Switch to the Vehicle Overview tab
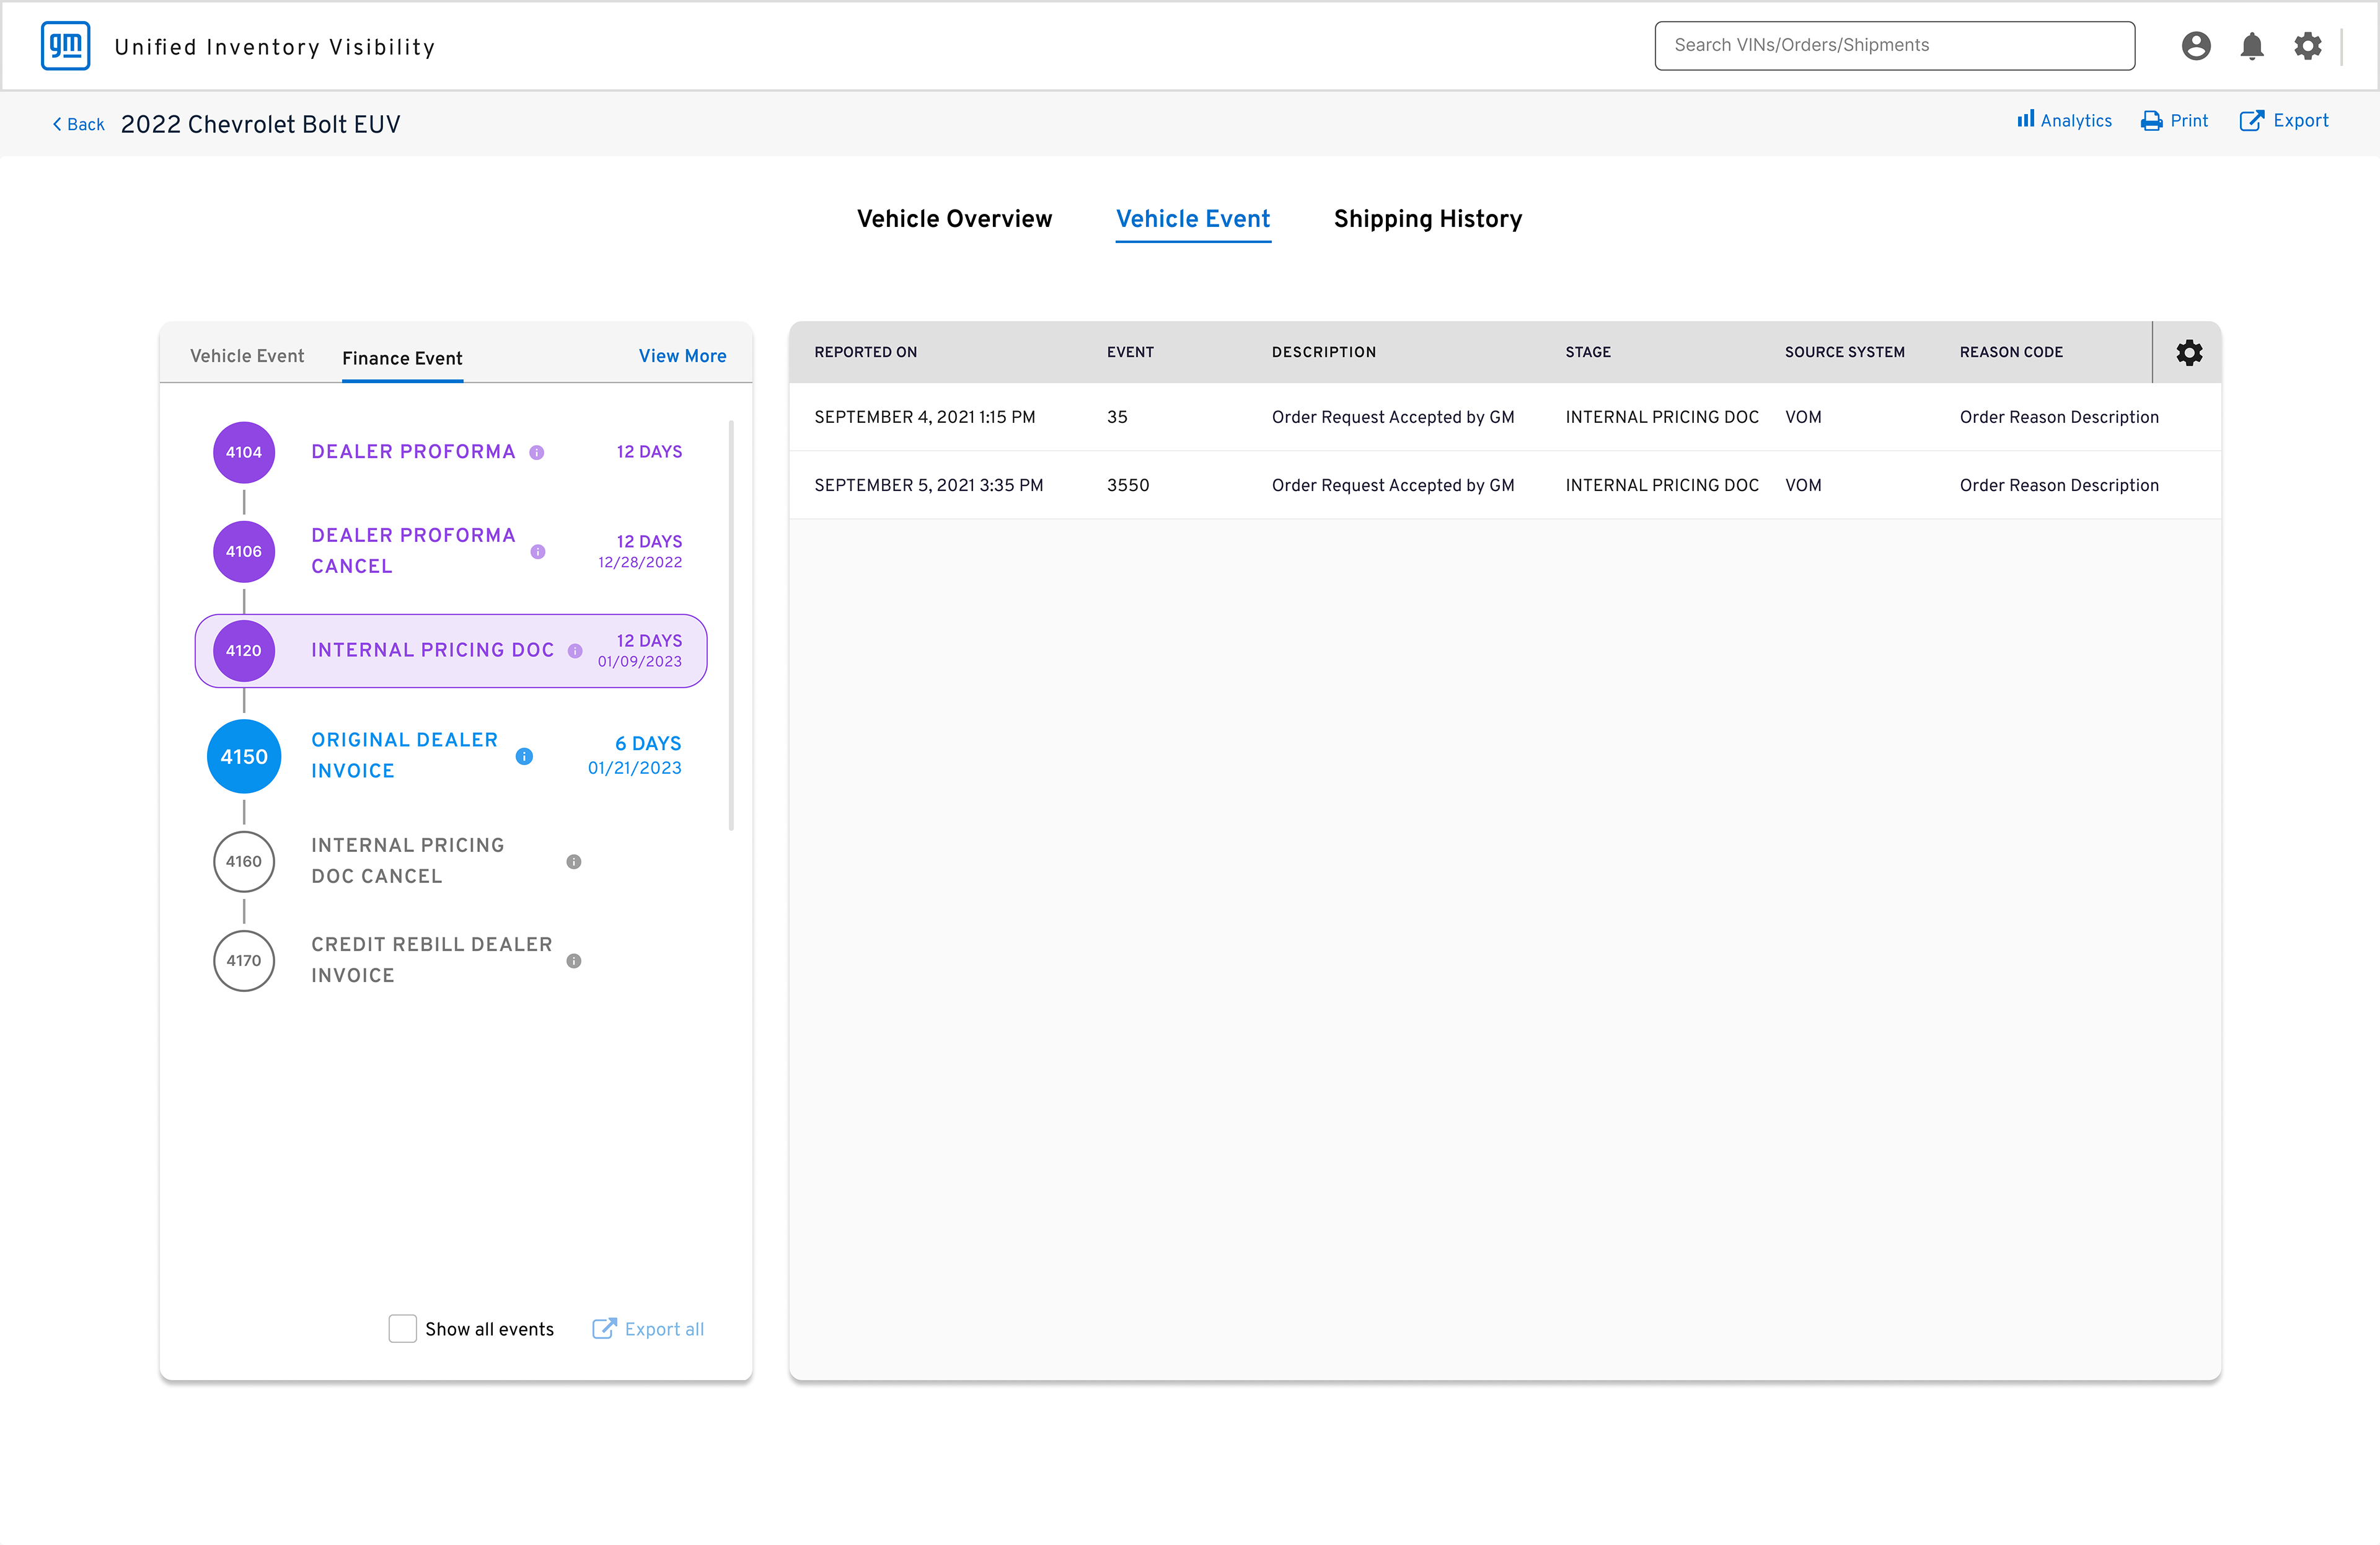 point(954,219)
